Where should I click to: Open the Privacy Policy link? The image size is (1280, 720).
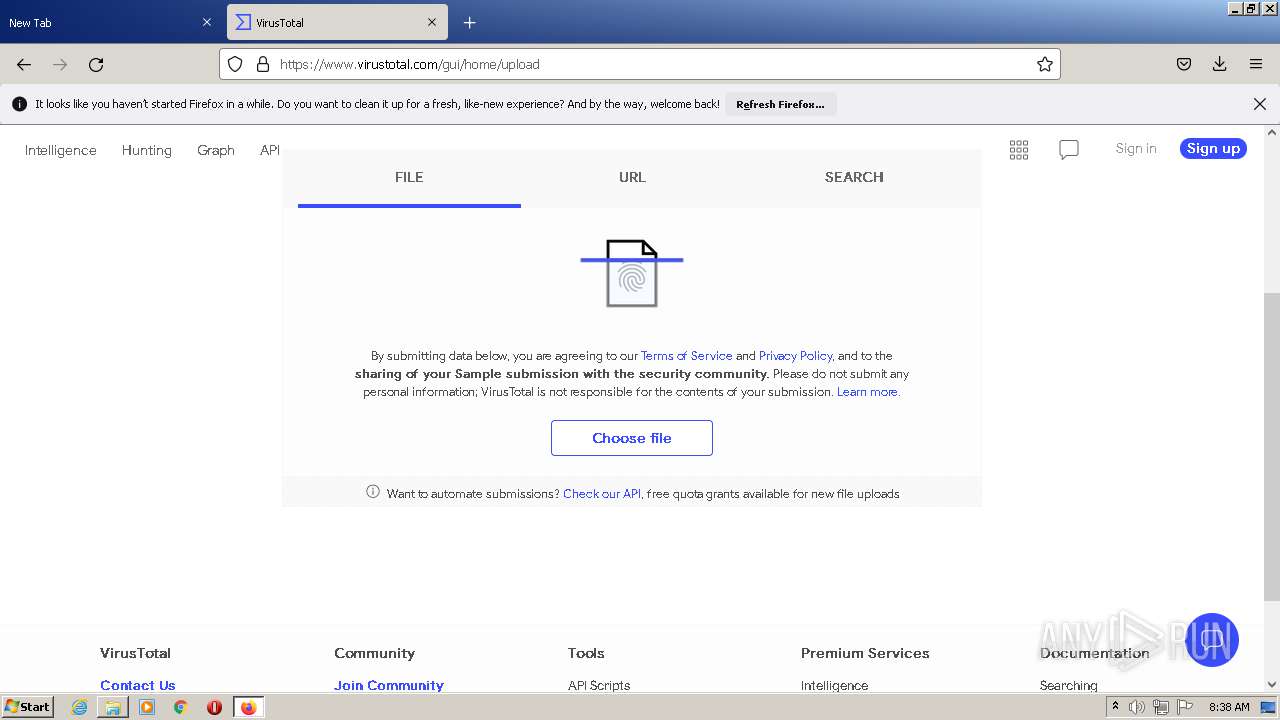[795, 355]
